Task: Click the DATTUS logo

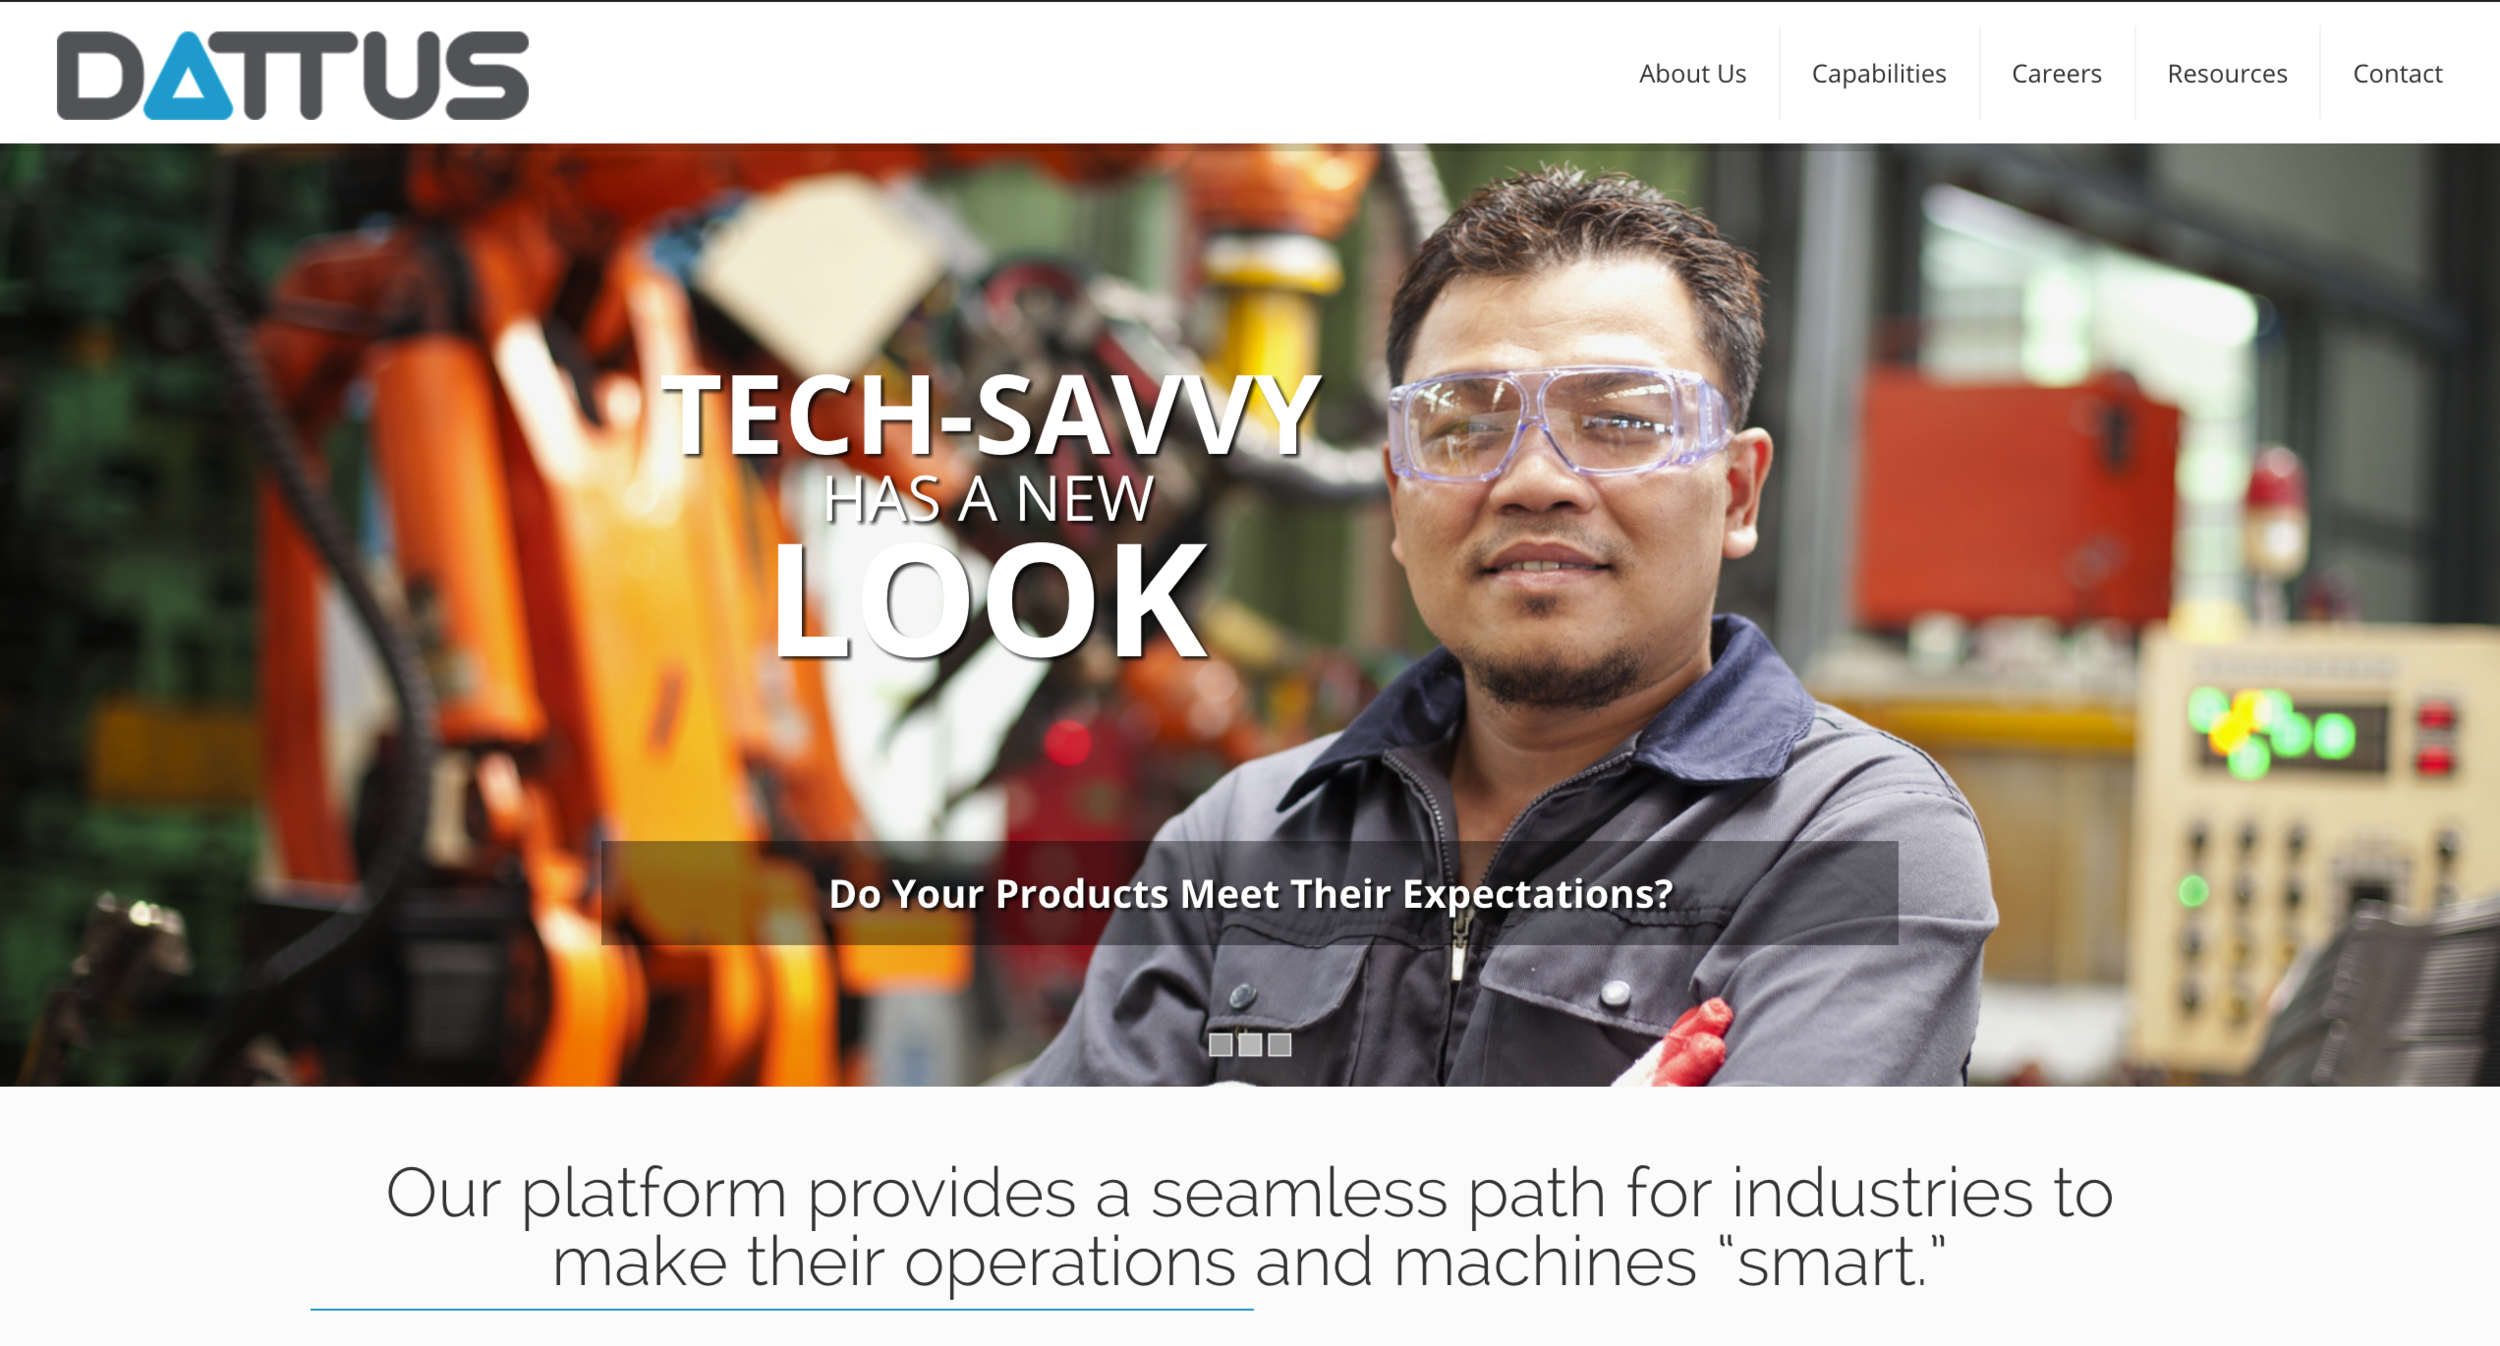Action: click(292, 75)
